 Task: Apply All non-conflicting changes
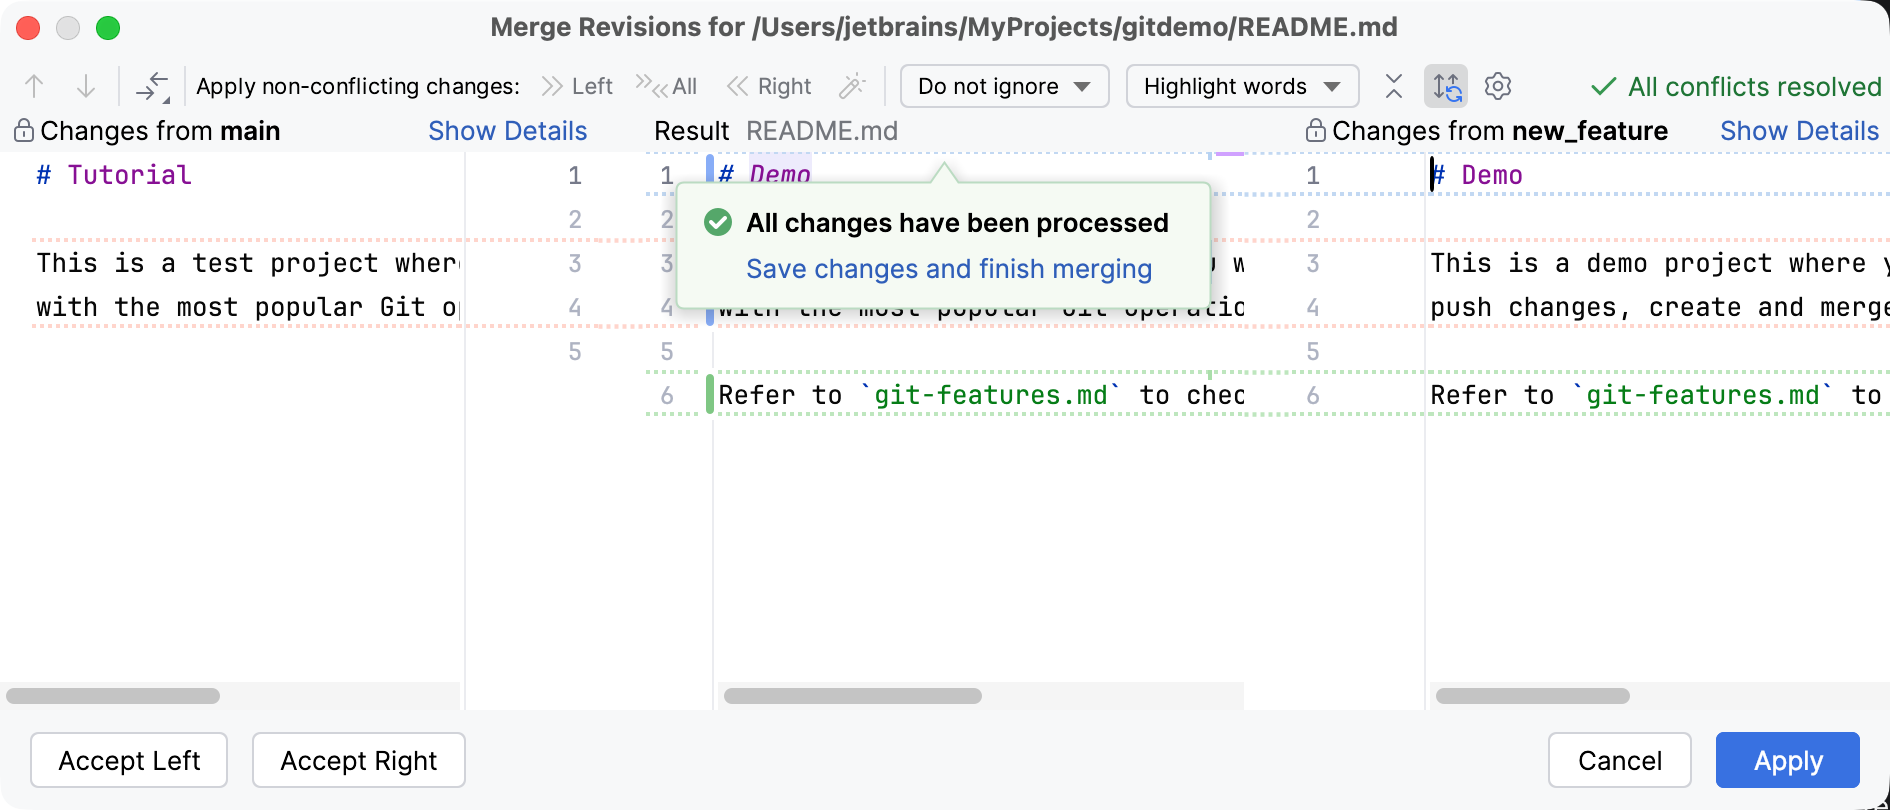click(667, 87)
